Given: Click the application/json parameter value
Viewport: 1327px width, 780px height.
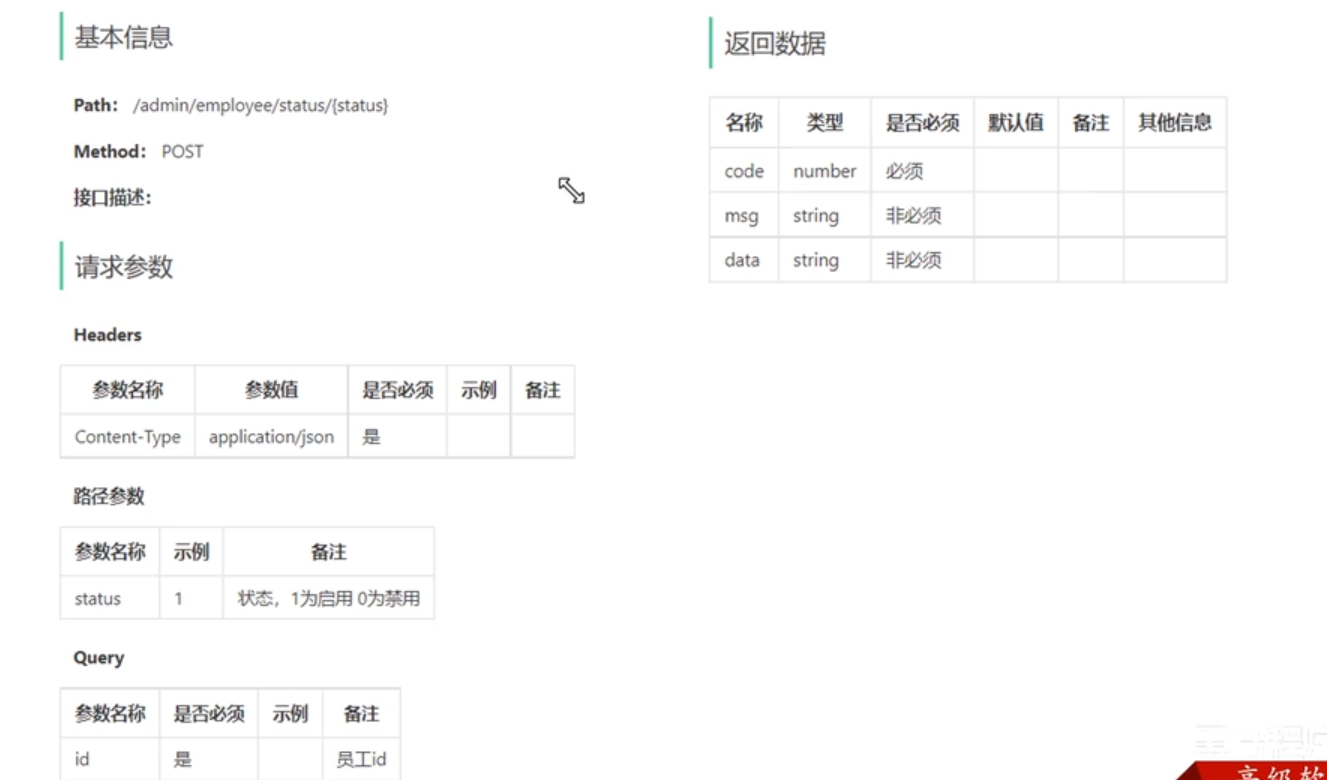Looking at the screenshot, I should click(271, 437).
